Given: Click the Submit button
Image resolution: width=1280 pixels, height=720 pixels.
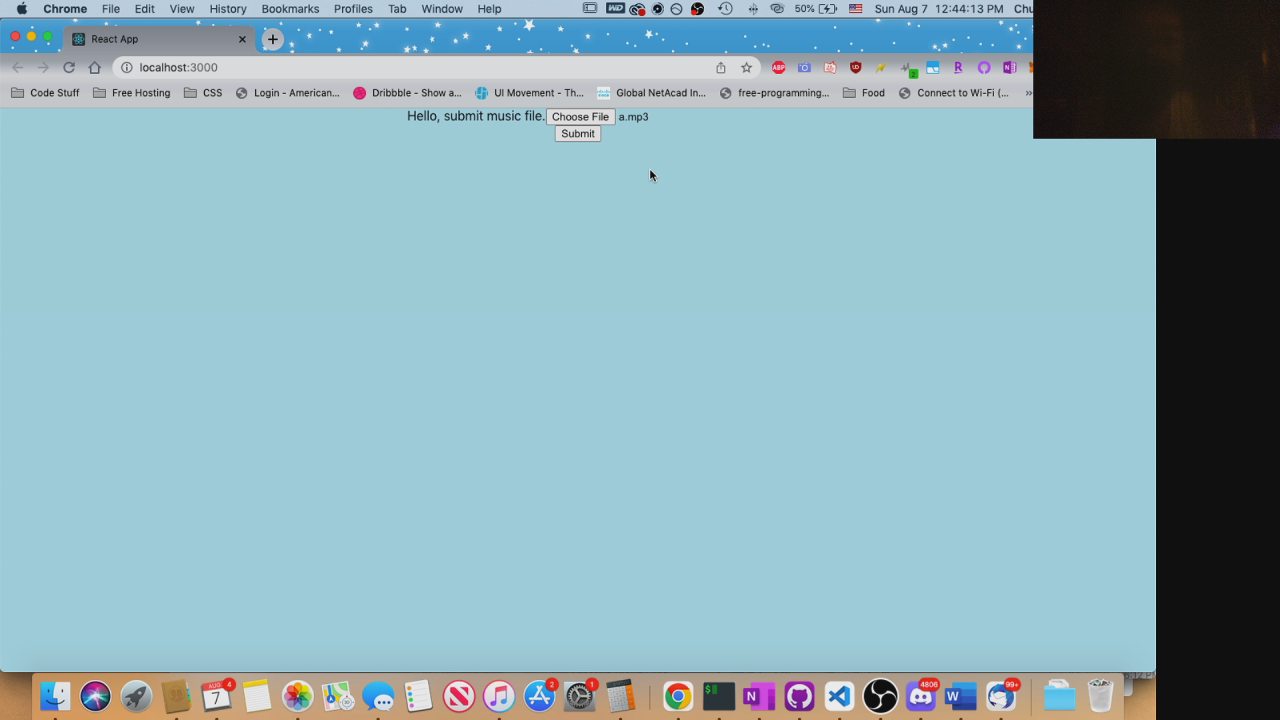Looking at the screenshot, I should tap(578, 134).
